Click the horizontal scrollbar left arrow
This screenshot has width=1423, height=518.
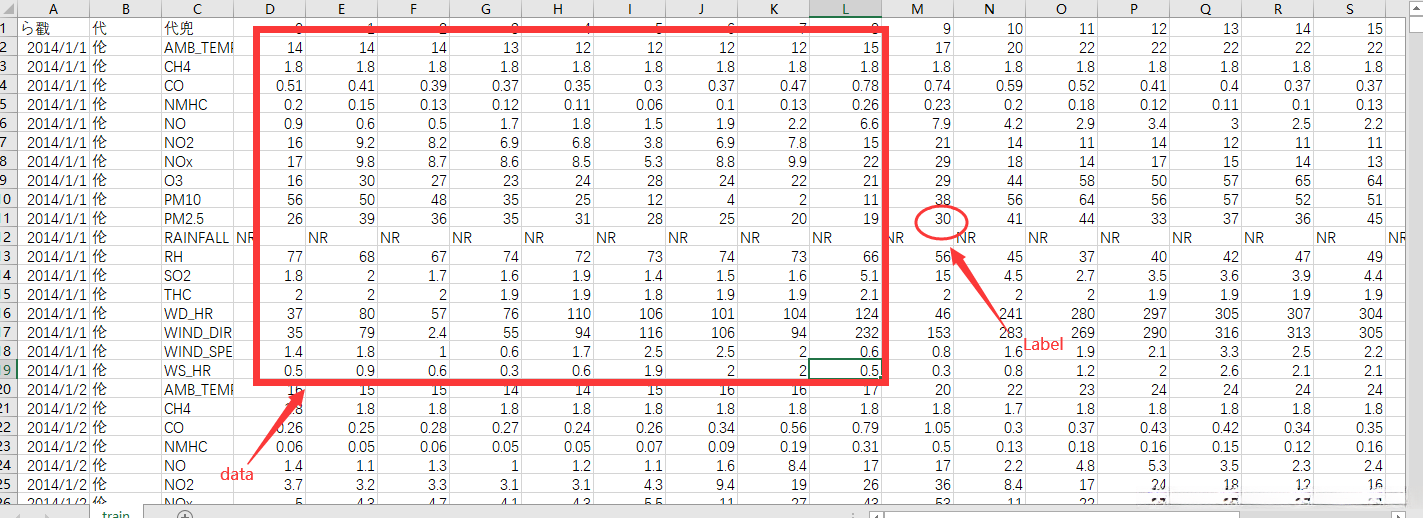click(878, 514)
